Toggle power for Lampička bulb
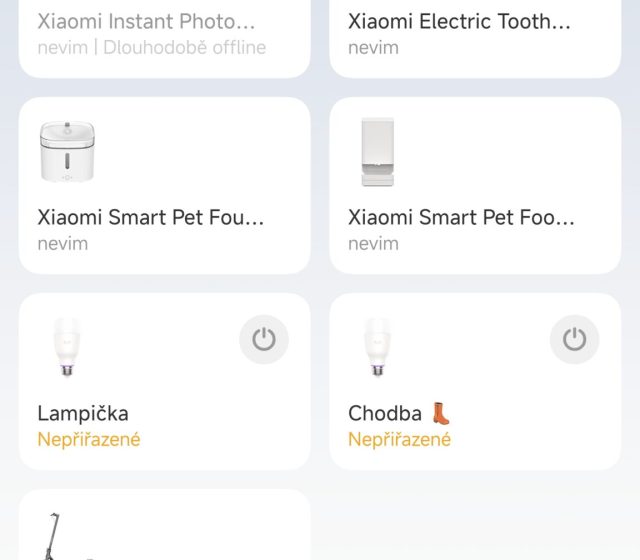 (264, 340)
